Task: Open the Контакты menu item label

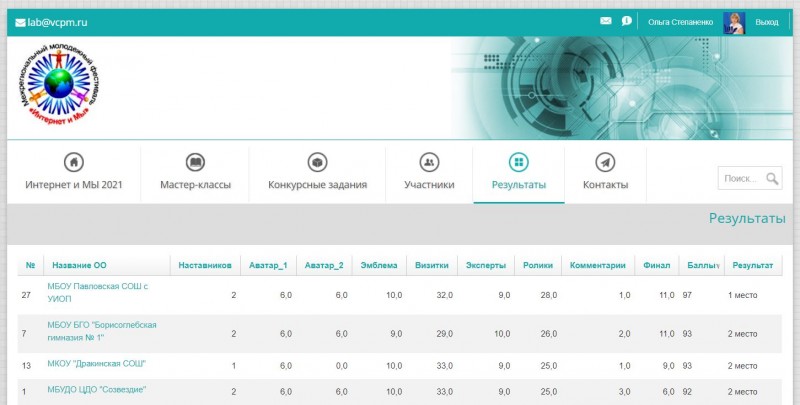Action: click(x=605, y=185)
